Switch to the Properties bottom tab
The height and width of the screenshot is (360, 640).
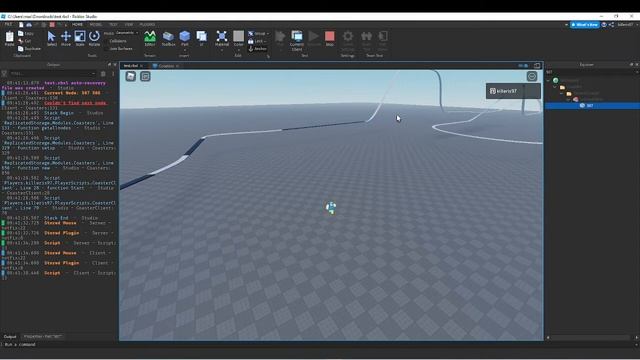(x=43, y=337)
